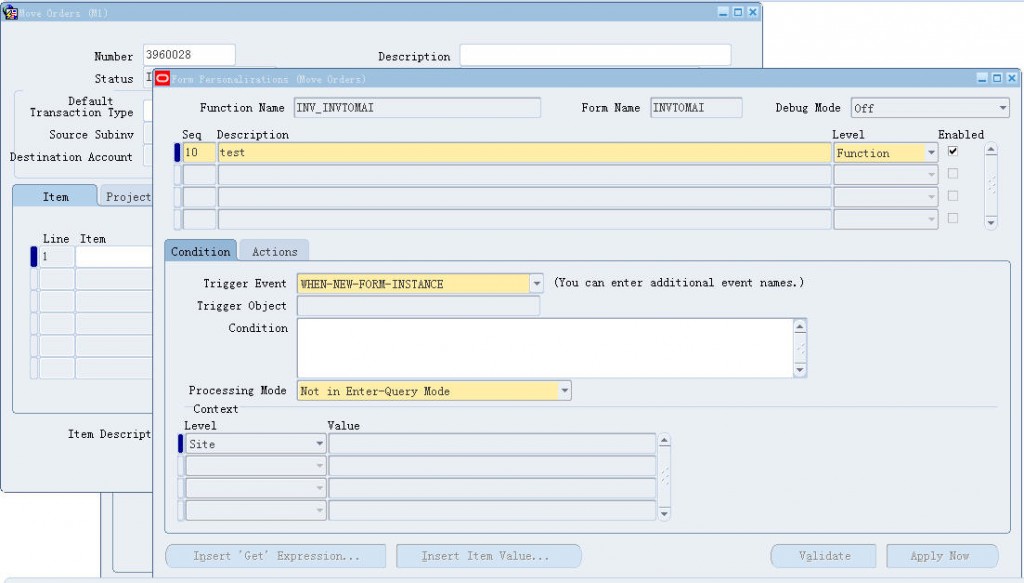This screenshot has height=583, width=1024.
Task: Open the Processing Mode dropdown
Action: point(564,390)
